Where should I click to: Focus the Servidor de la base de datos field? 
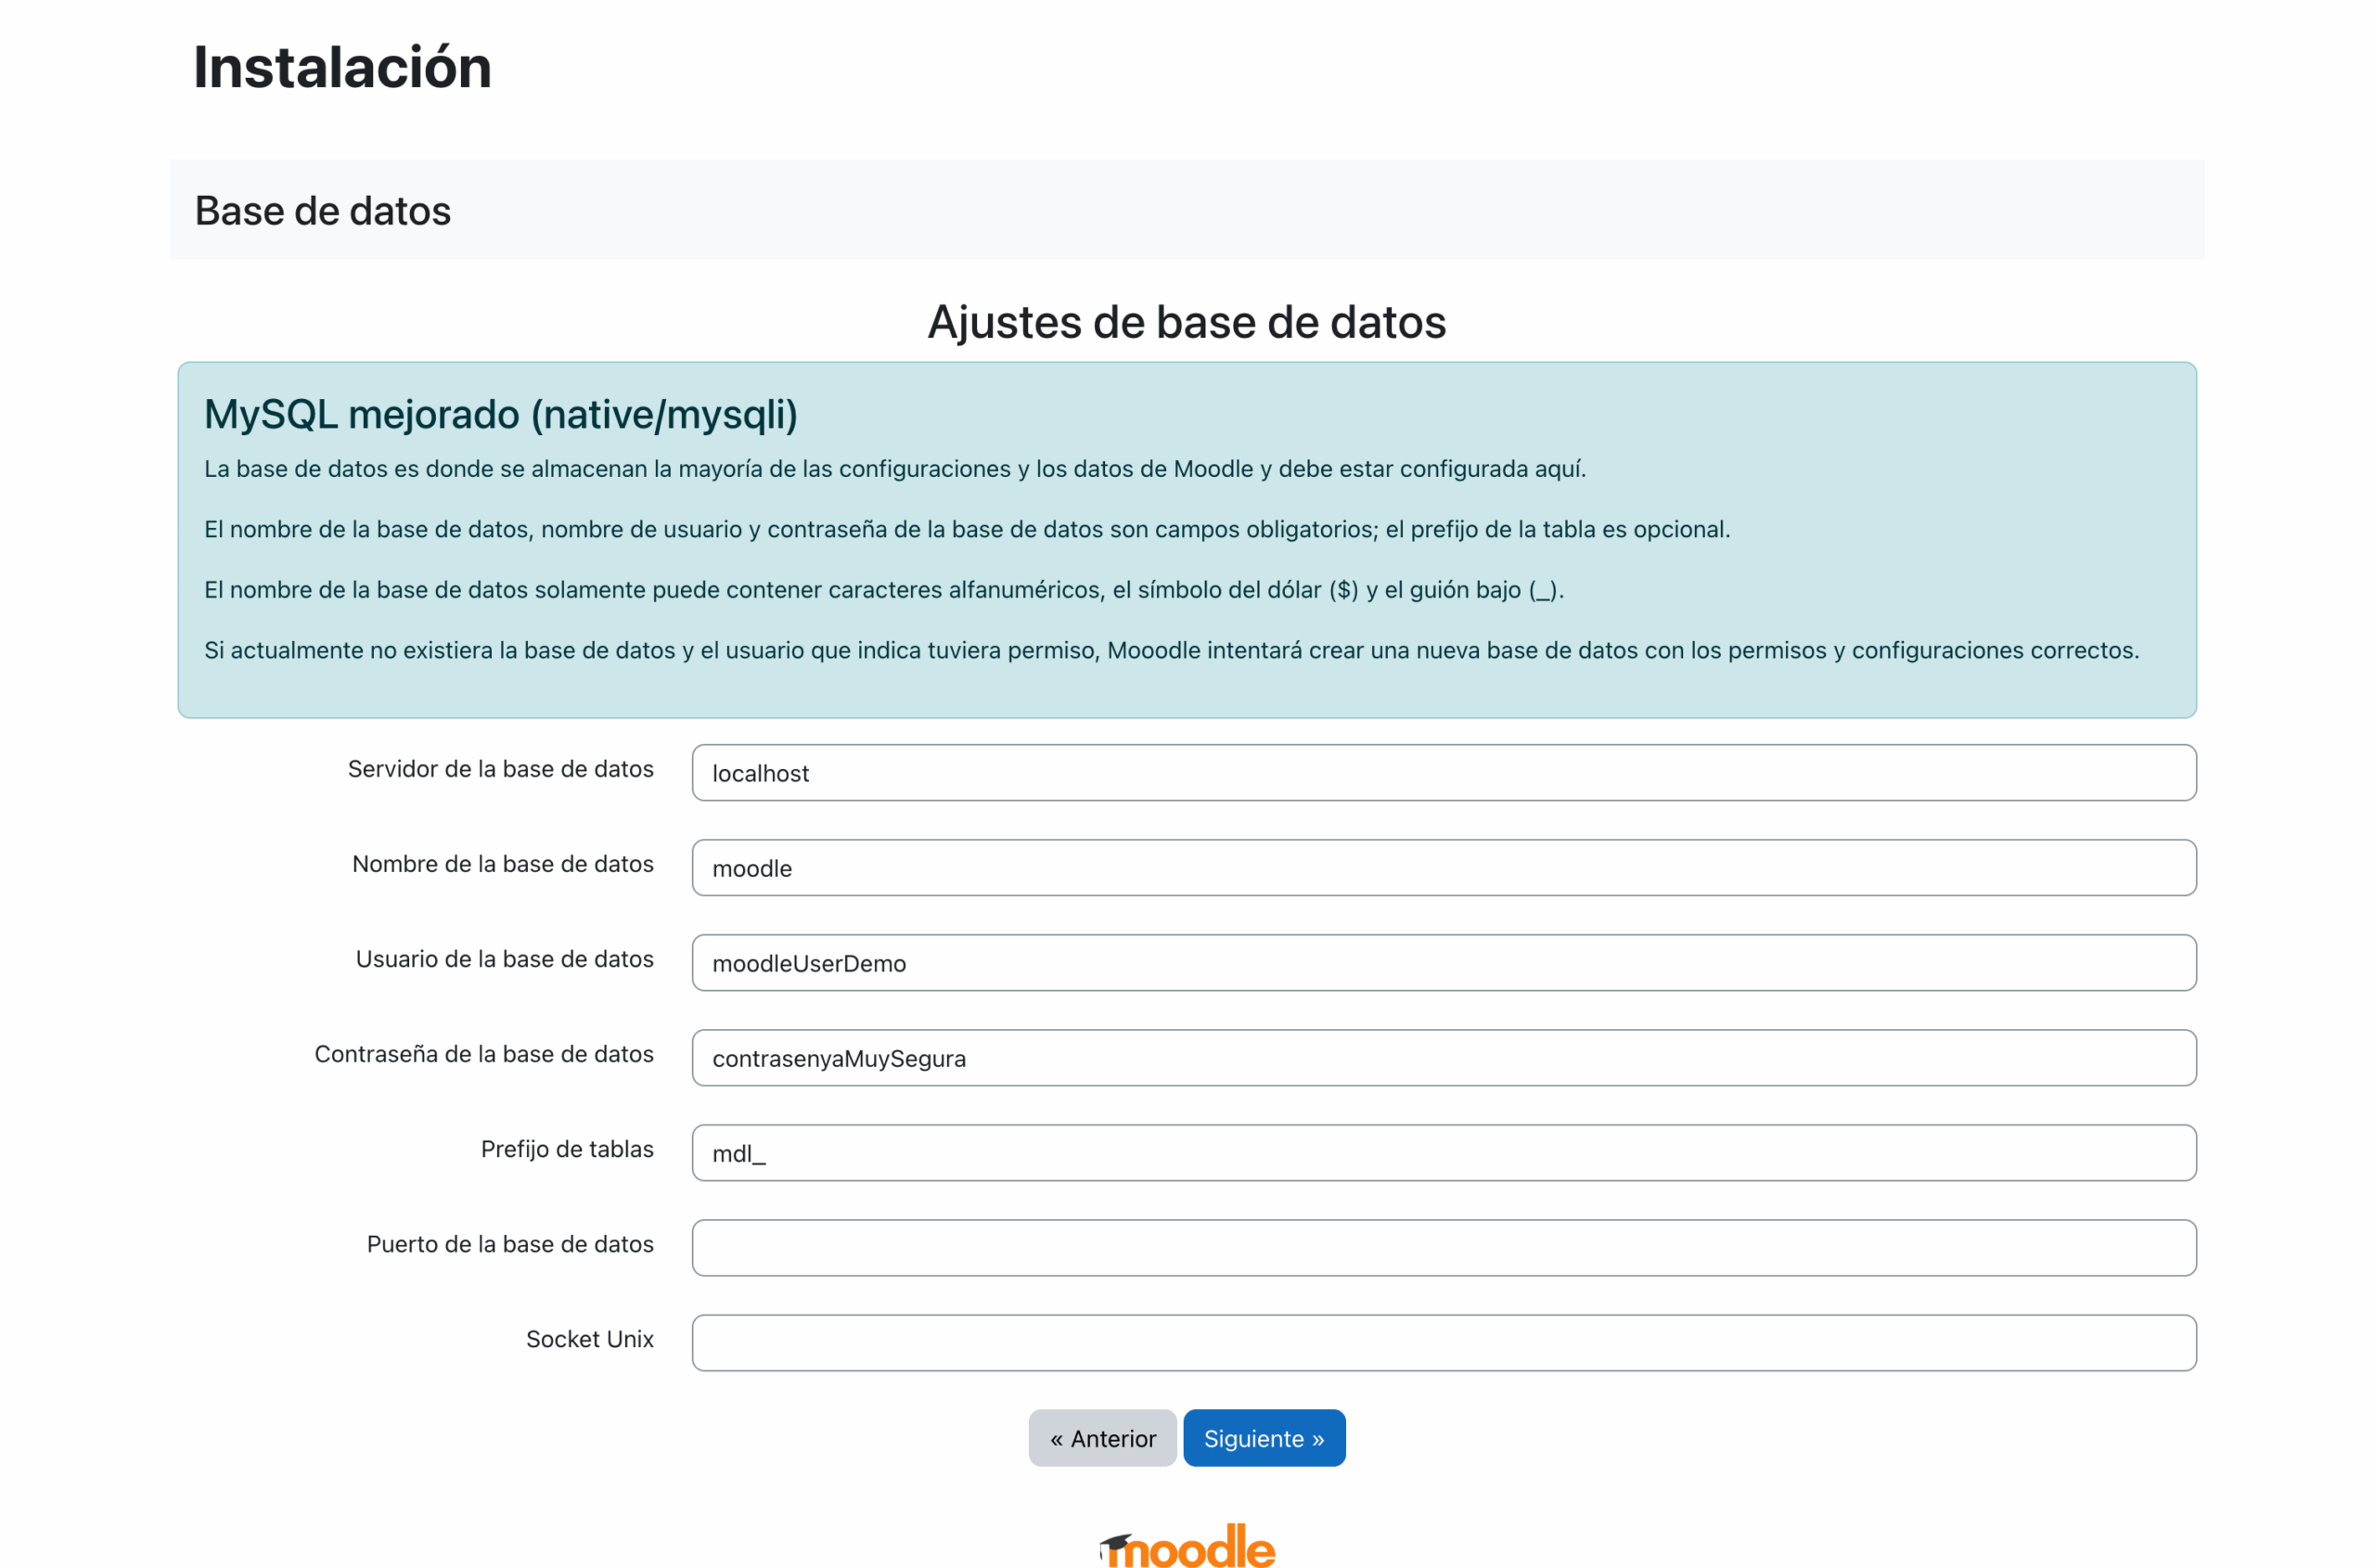1444,772
